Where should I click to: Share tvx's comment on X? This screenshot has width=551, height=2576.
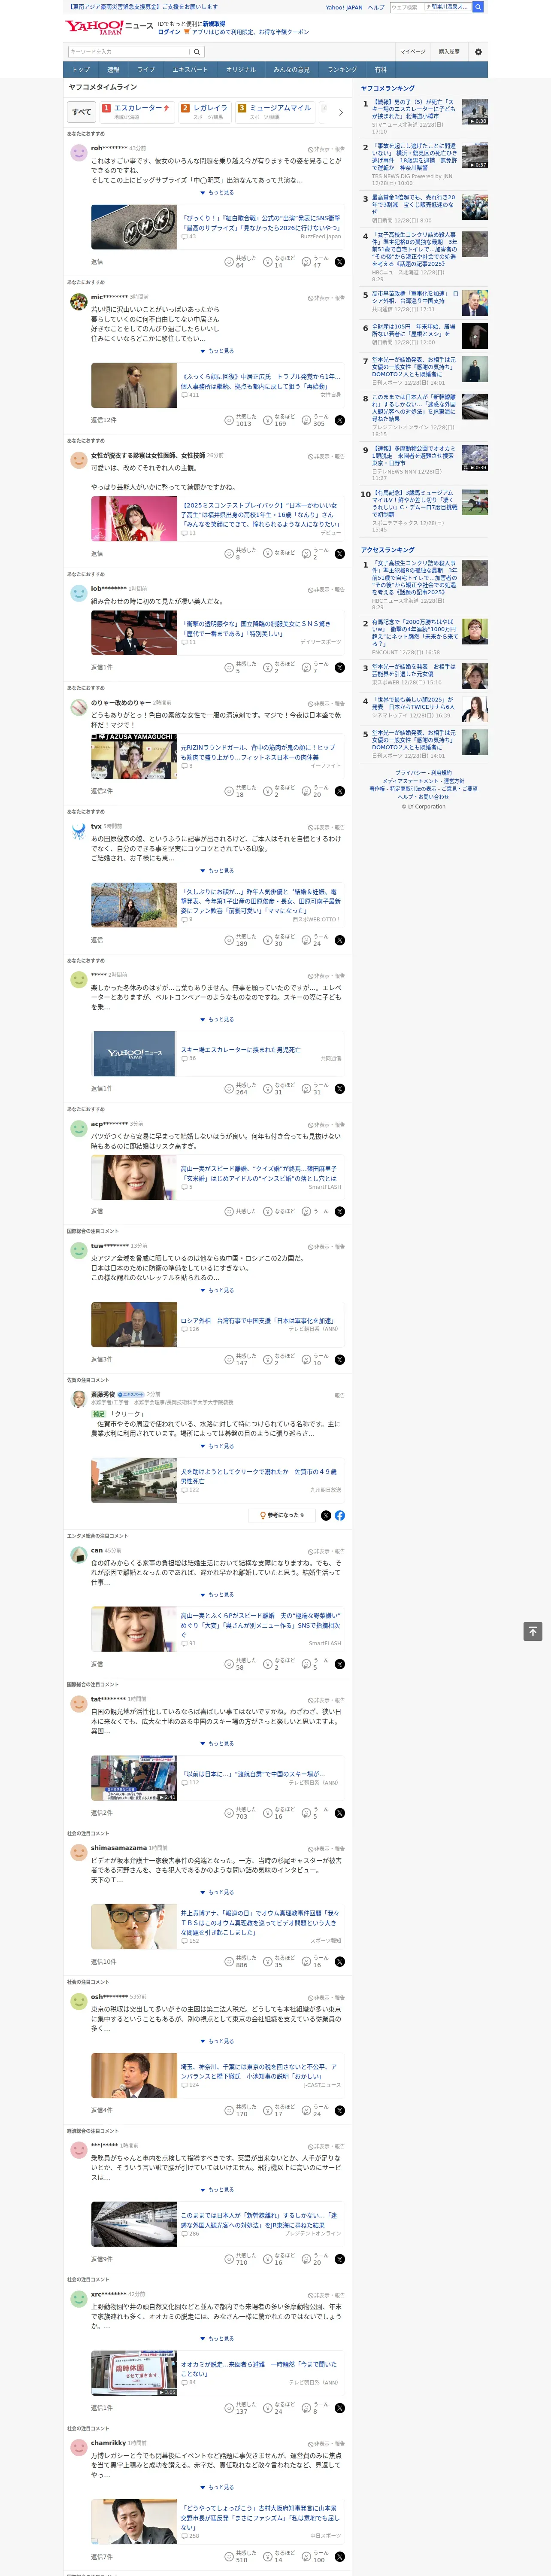[x=339, y=940]
